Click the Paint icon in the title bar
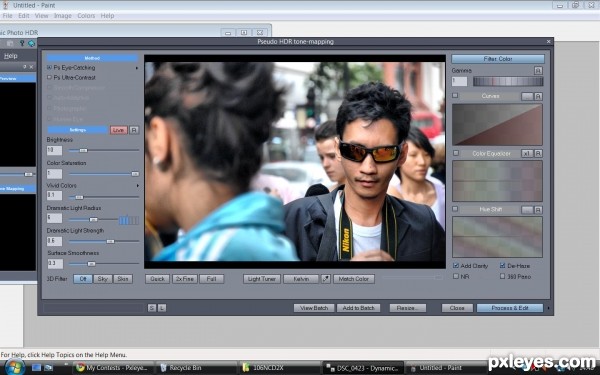The image size is (600, 375). 5,5
